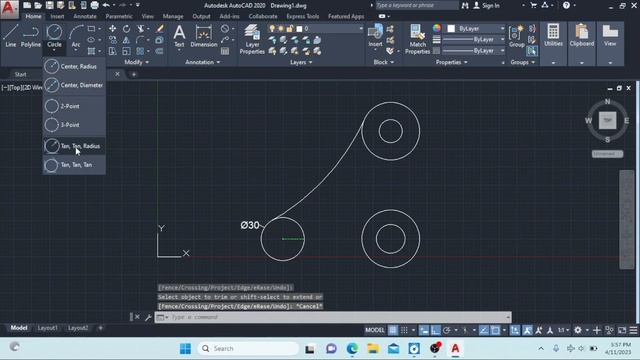Switch to the Layout1 tab
640x360 pixels.
click(47, 328)
